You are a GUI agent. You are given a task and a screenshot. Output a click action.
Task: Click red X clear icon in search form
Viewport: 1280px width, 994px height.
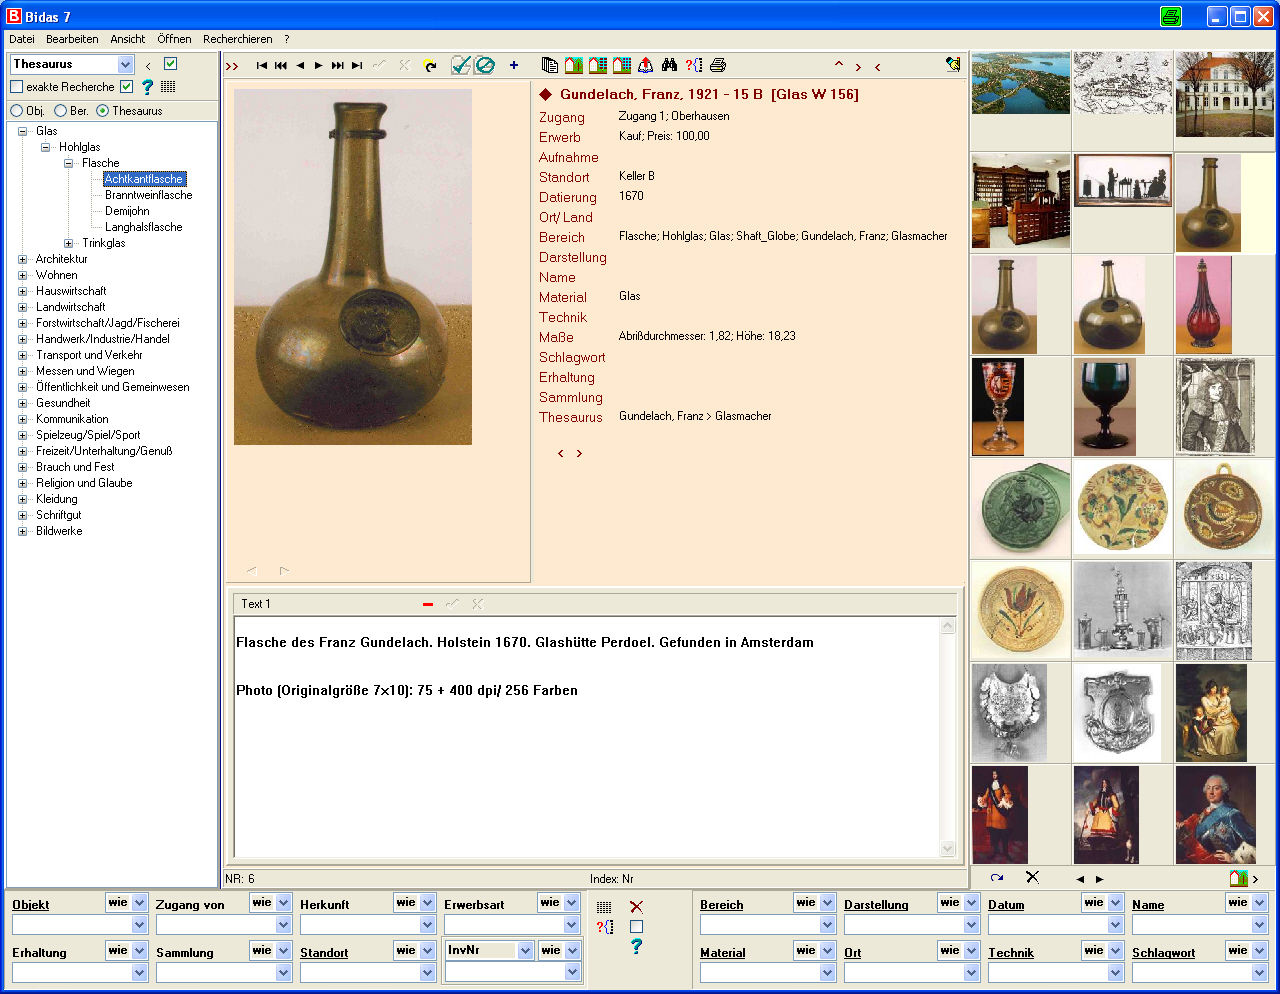(x=636, y=906)
